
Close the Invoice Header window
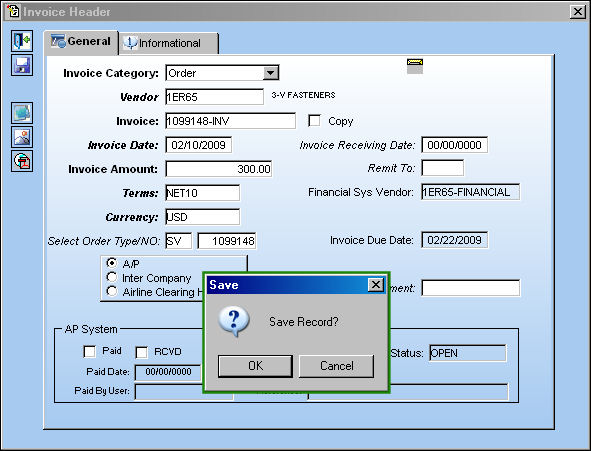coord(577,12)
